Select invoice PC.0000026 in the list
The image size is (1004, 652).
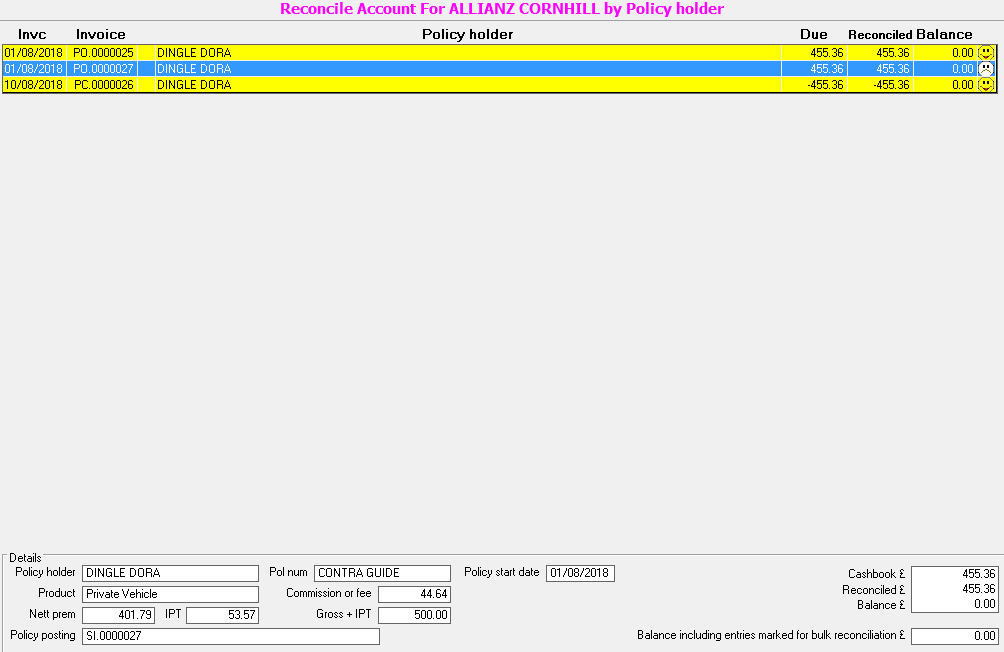point(103,85)
